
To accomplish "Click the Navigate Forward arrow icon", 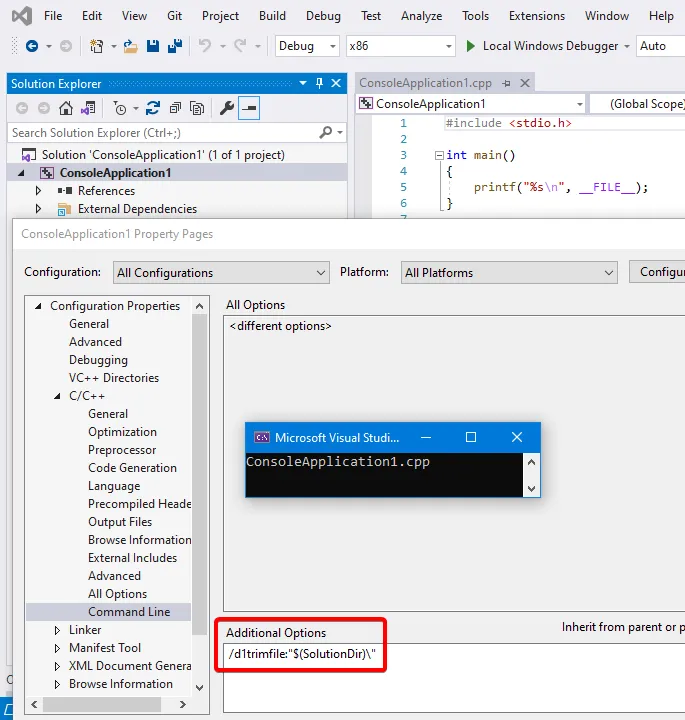I will coord(66,46).
